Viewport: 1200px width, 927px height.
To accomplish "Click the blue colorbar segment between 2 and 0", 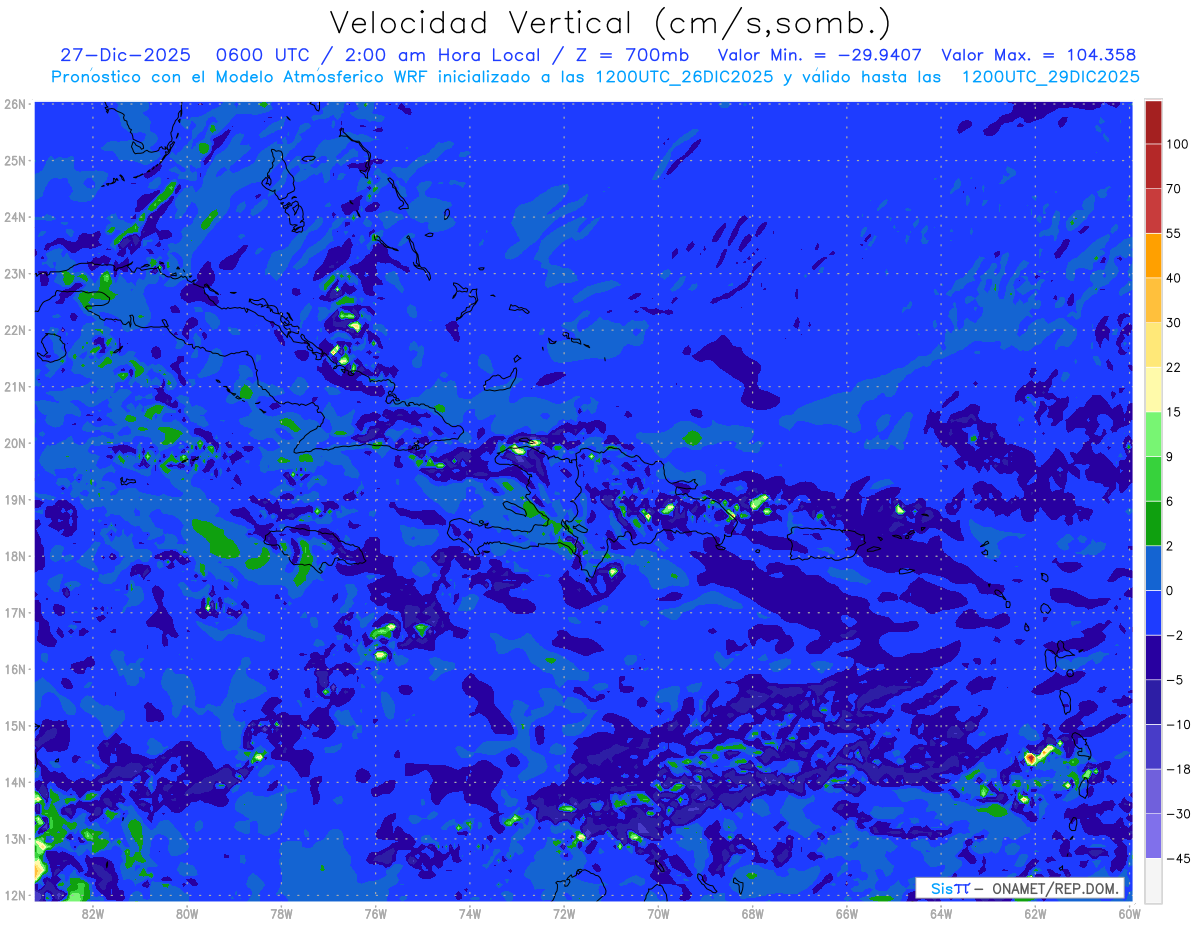I will [x=1153, y=568].
